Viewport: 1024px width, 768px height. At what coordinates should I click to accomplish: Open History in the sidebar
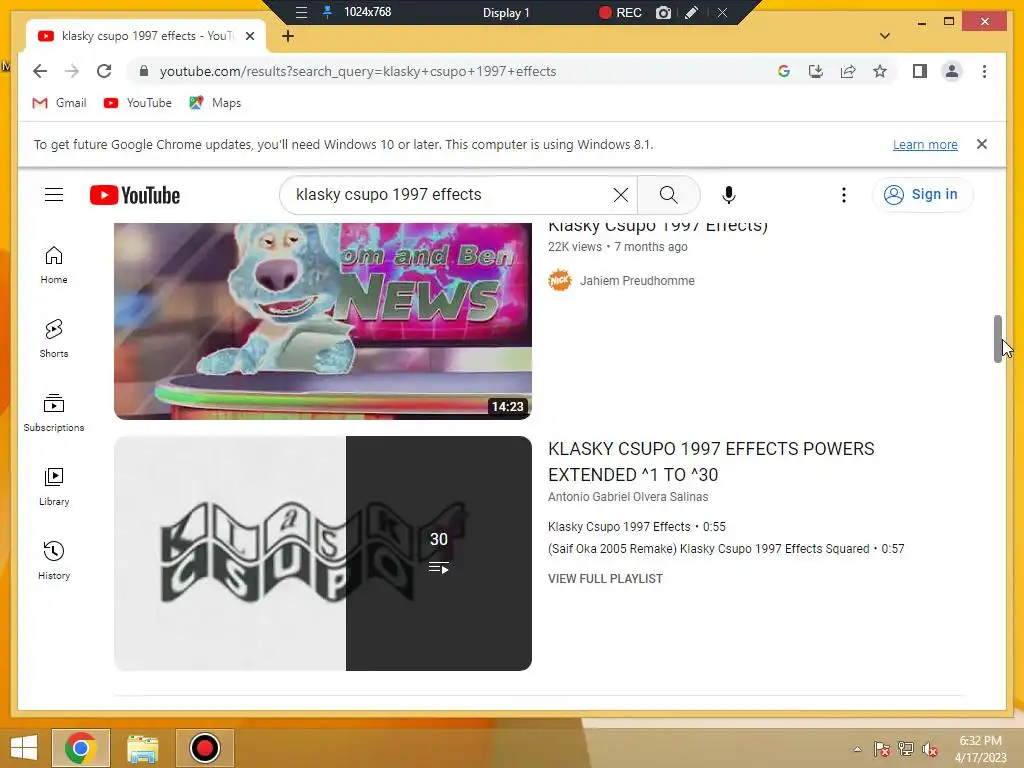54,561
